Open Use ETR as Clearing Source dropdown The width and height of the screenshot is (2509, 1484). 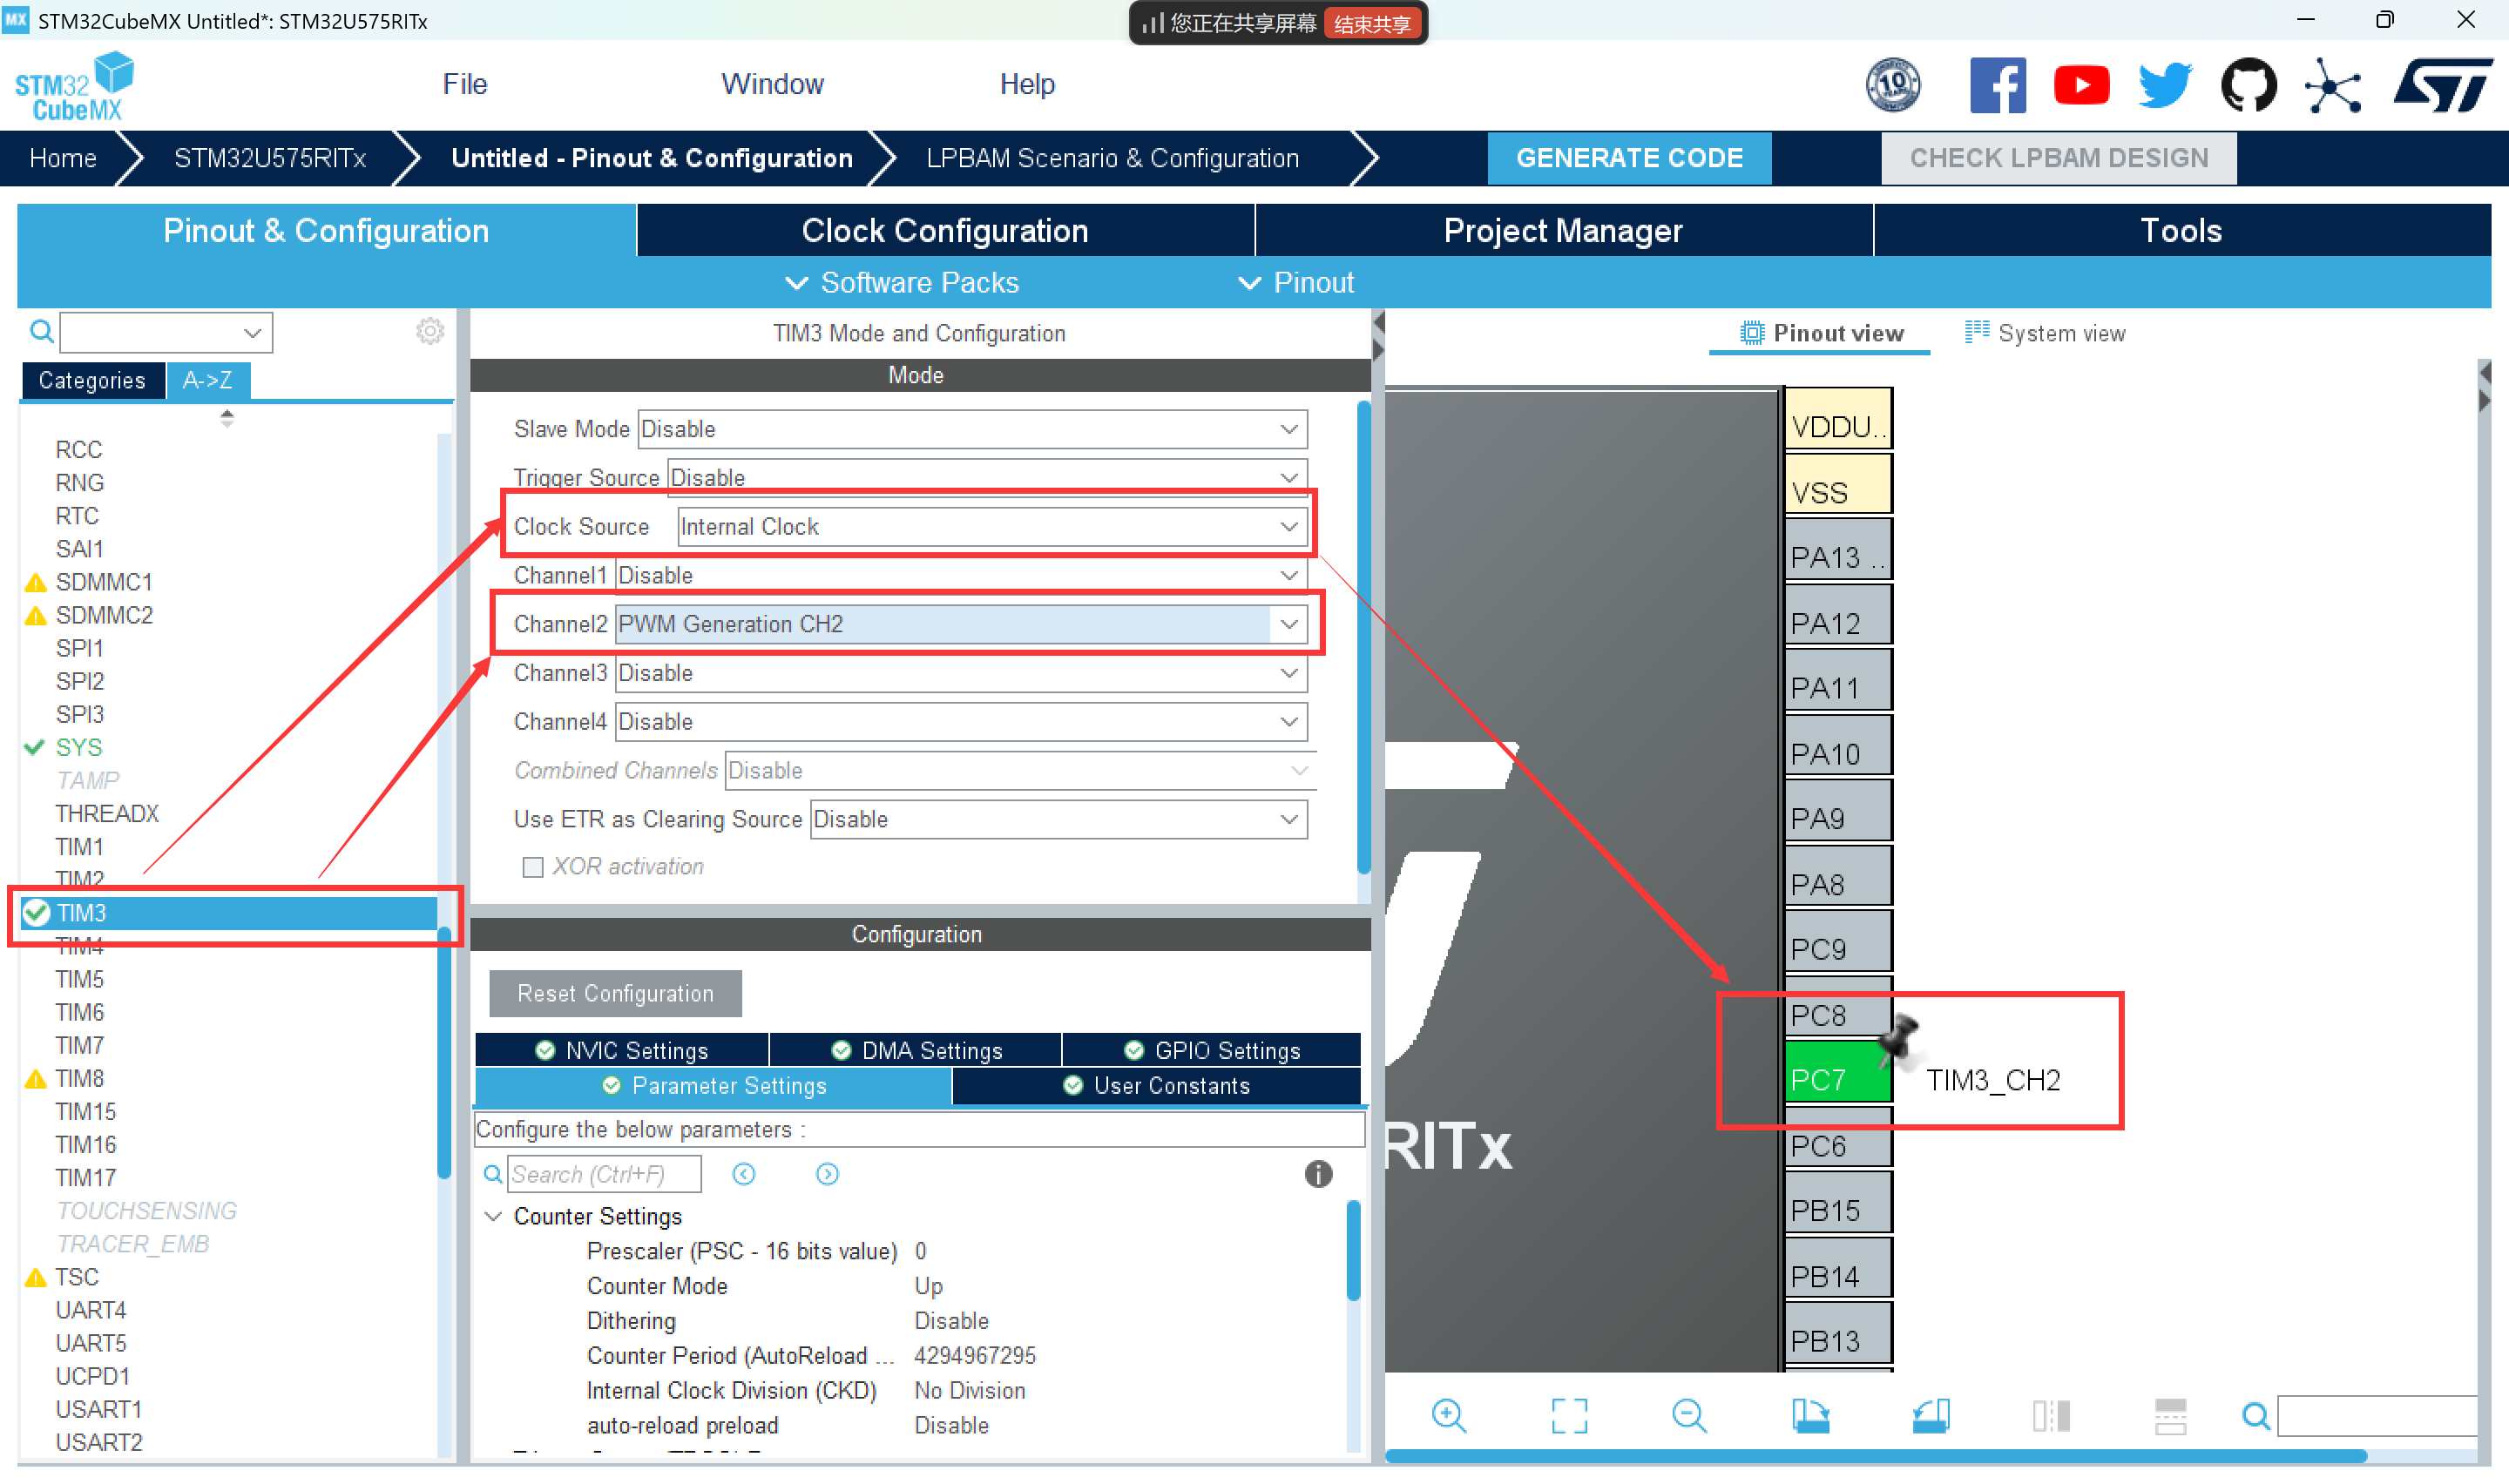(1059, 819)
